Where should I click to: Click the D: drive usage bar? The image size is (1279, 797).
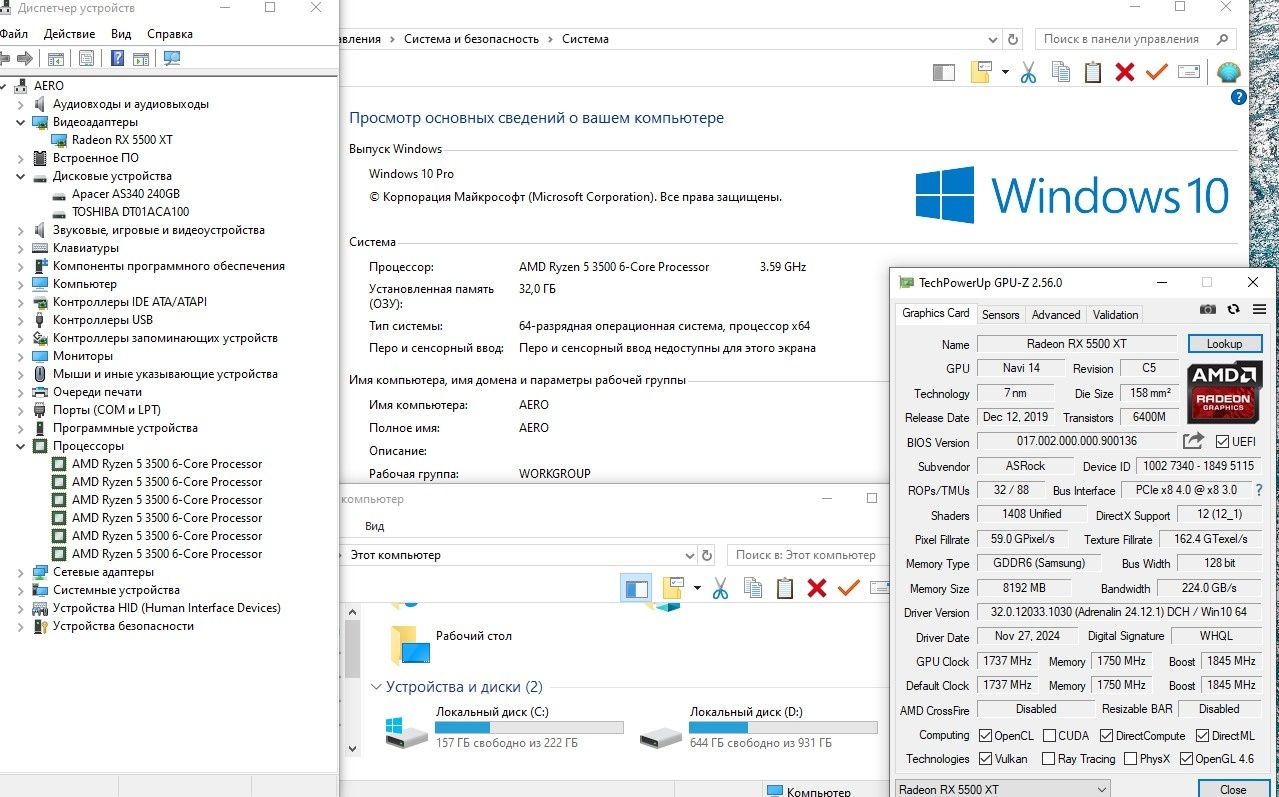pos(783,727)
